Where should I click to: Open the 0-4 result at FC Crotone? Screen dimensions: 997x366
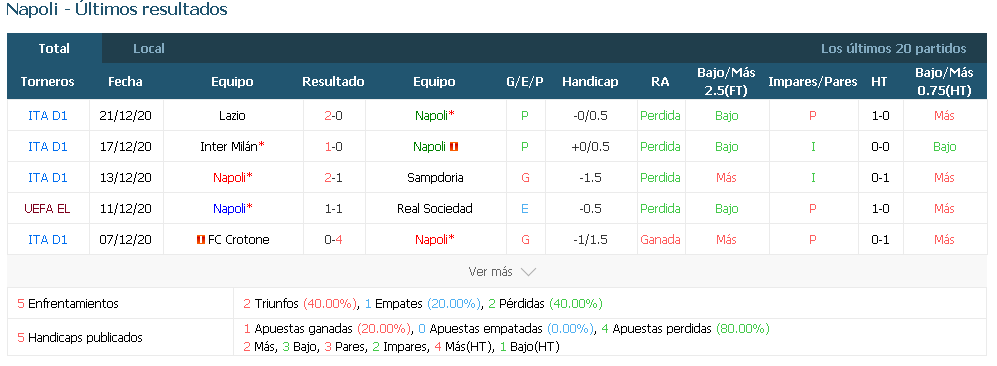pyautogui.click(x=334, y=240)
